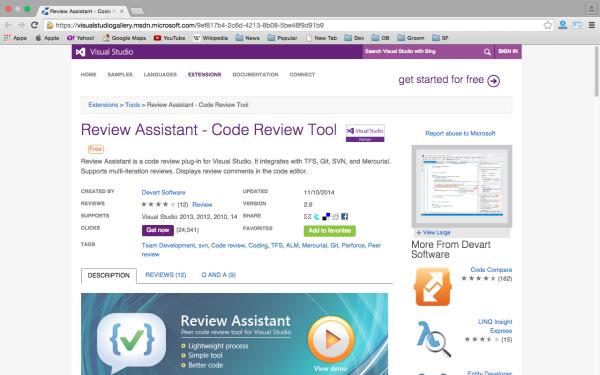Open the Chrome hamburger menu
The image size is (600, 375).
[x=591, y=25]
